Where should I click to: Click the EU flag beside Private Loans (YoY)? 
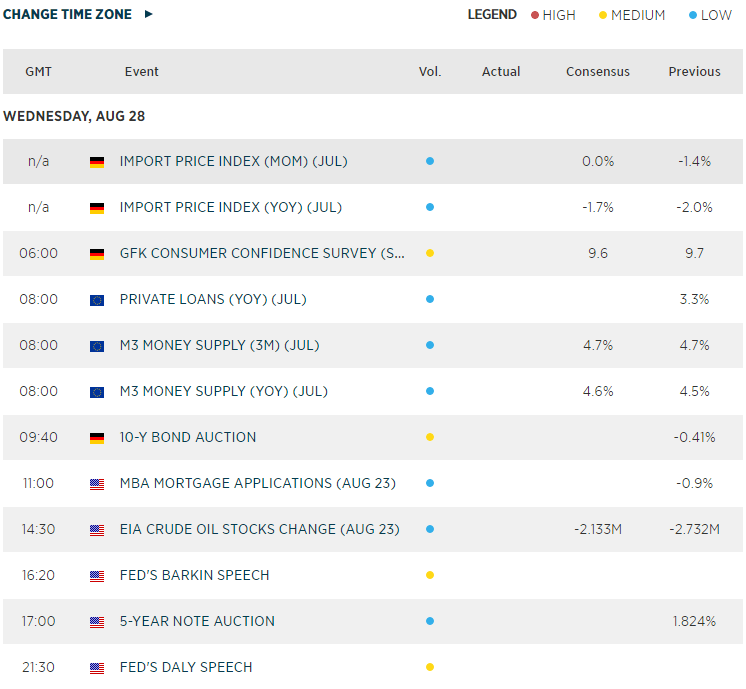pyautogui.click(x=97, y=300)
